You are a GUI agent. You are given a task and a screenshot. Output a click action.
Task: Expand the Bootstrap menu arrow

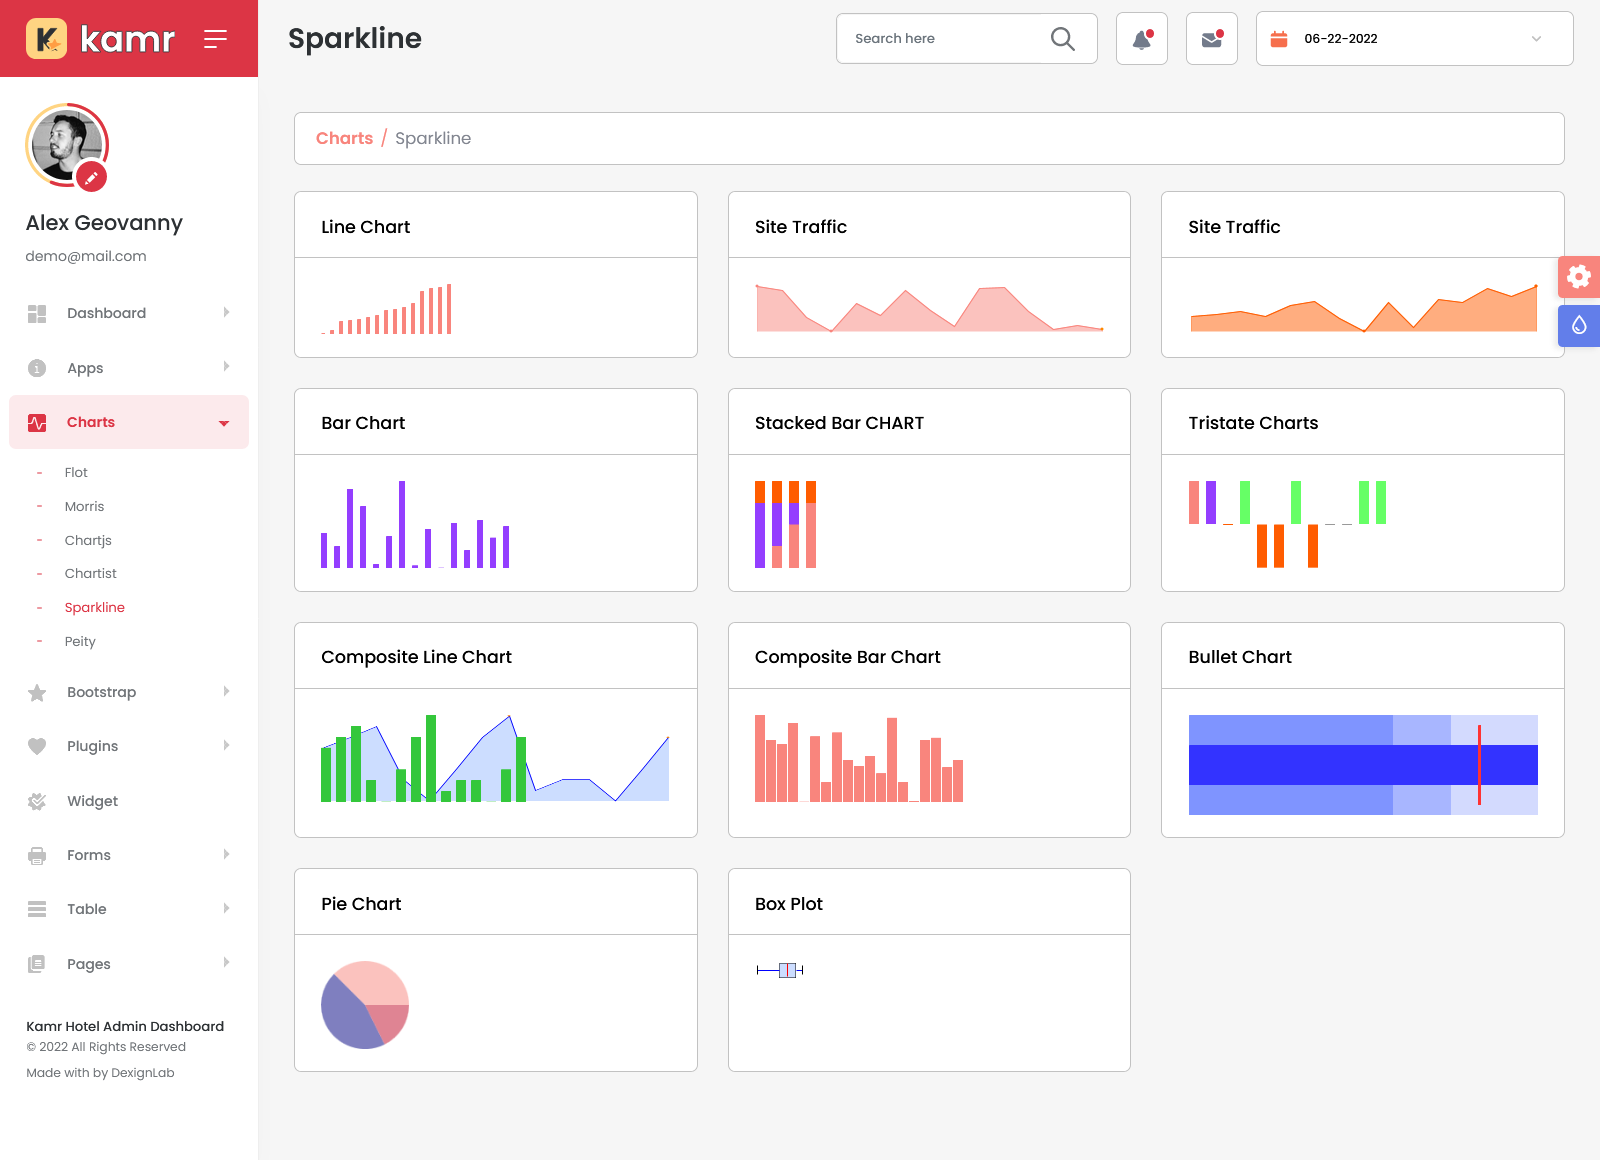pyautogui.click(x=226, y=692)
